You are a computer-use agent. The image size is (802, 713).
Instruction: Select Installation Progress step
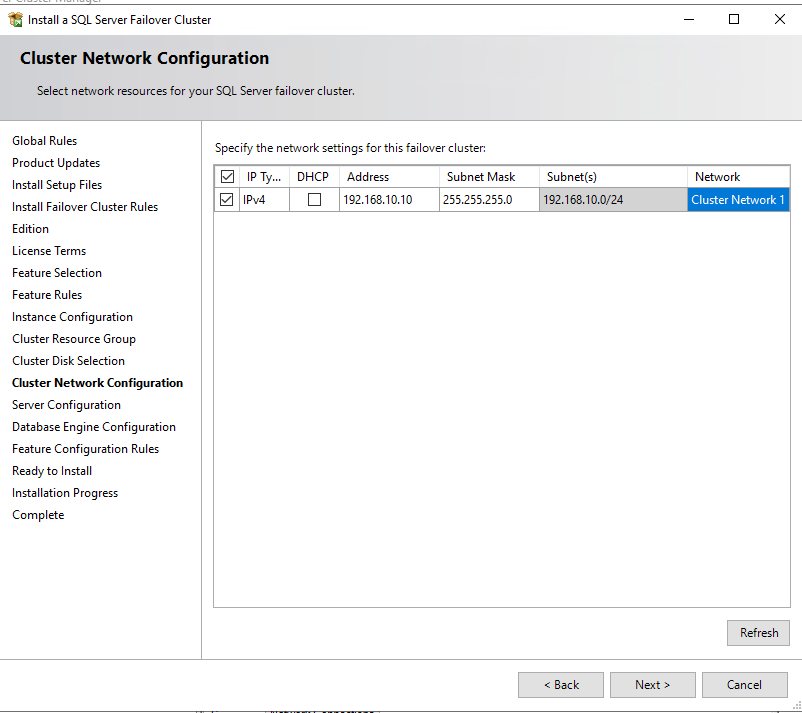pos(65,493)
